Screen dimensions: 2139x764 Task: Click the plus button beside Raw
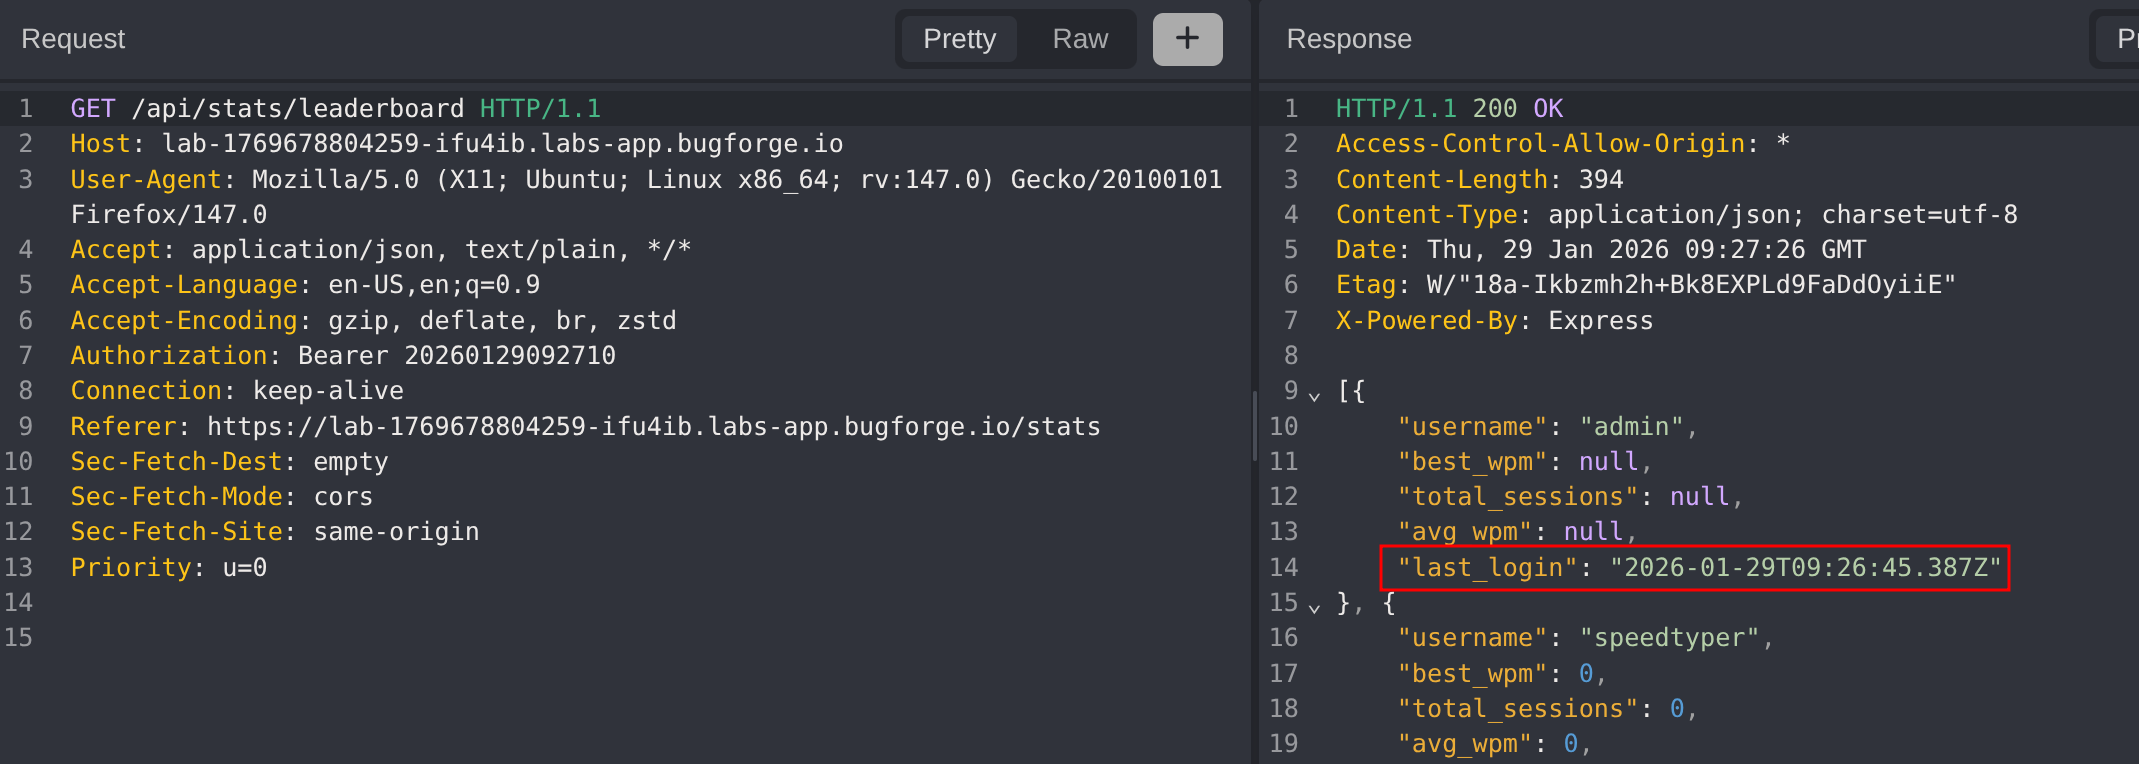[x=1187, y=39]
